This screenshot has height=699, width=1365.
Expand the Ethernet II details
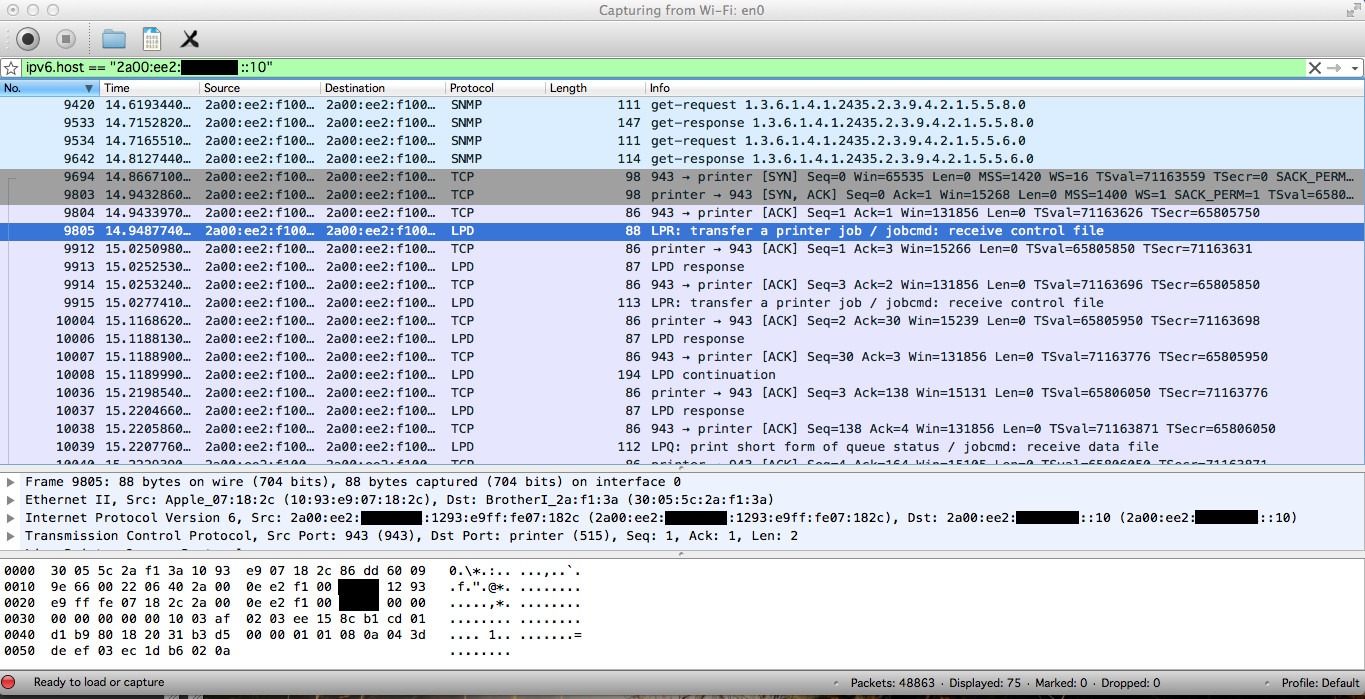pos(11,500)
